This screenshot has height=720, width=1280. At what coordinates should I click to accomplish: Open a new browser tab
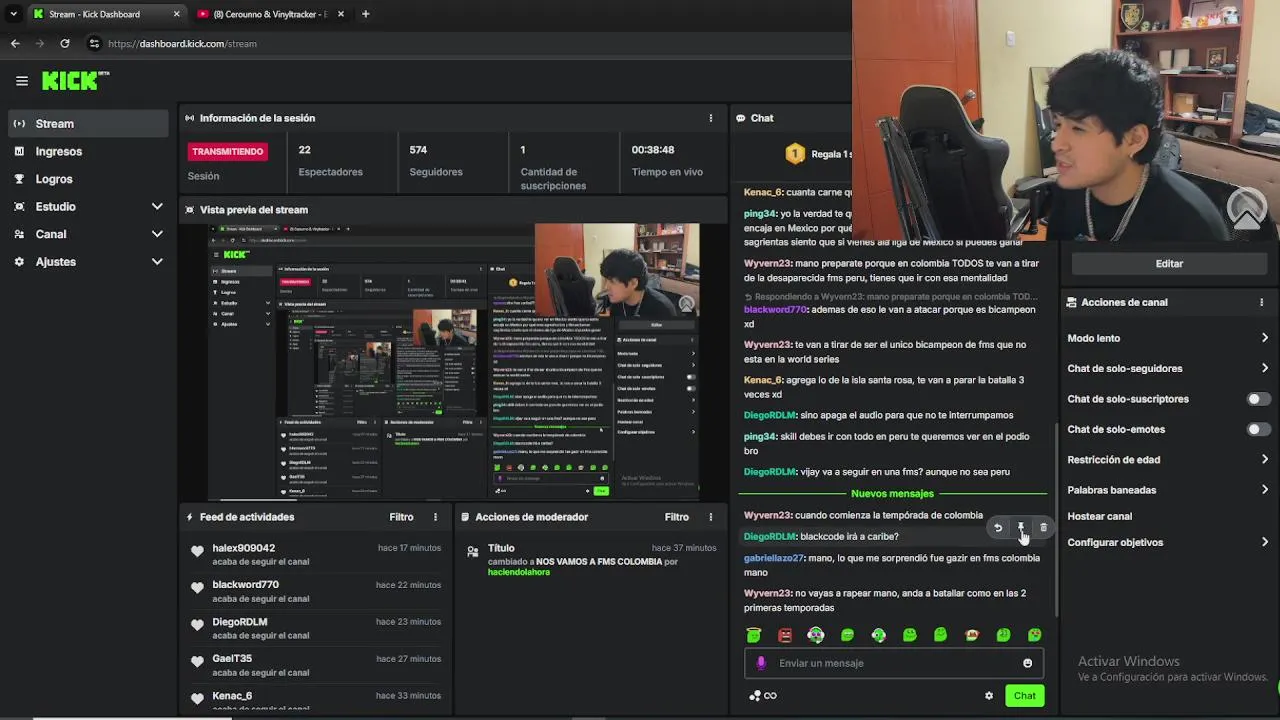click(365, 14)
